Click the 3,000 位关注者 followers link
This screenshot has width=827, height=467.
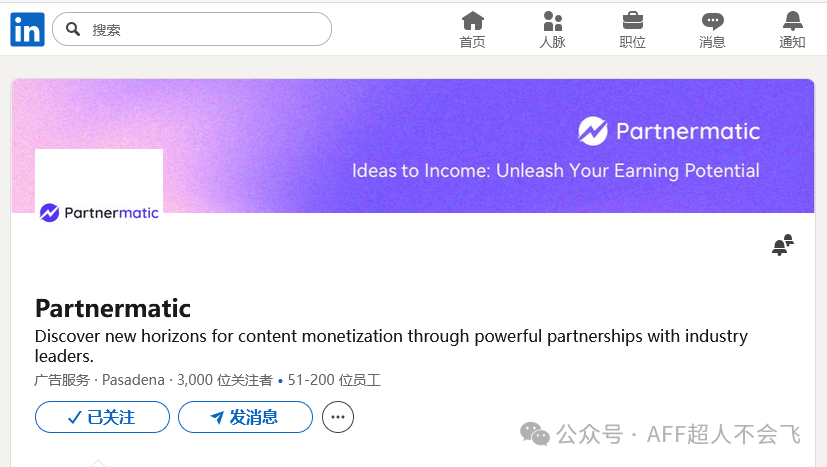(225, 380)
